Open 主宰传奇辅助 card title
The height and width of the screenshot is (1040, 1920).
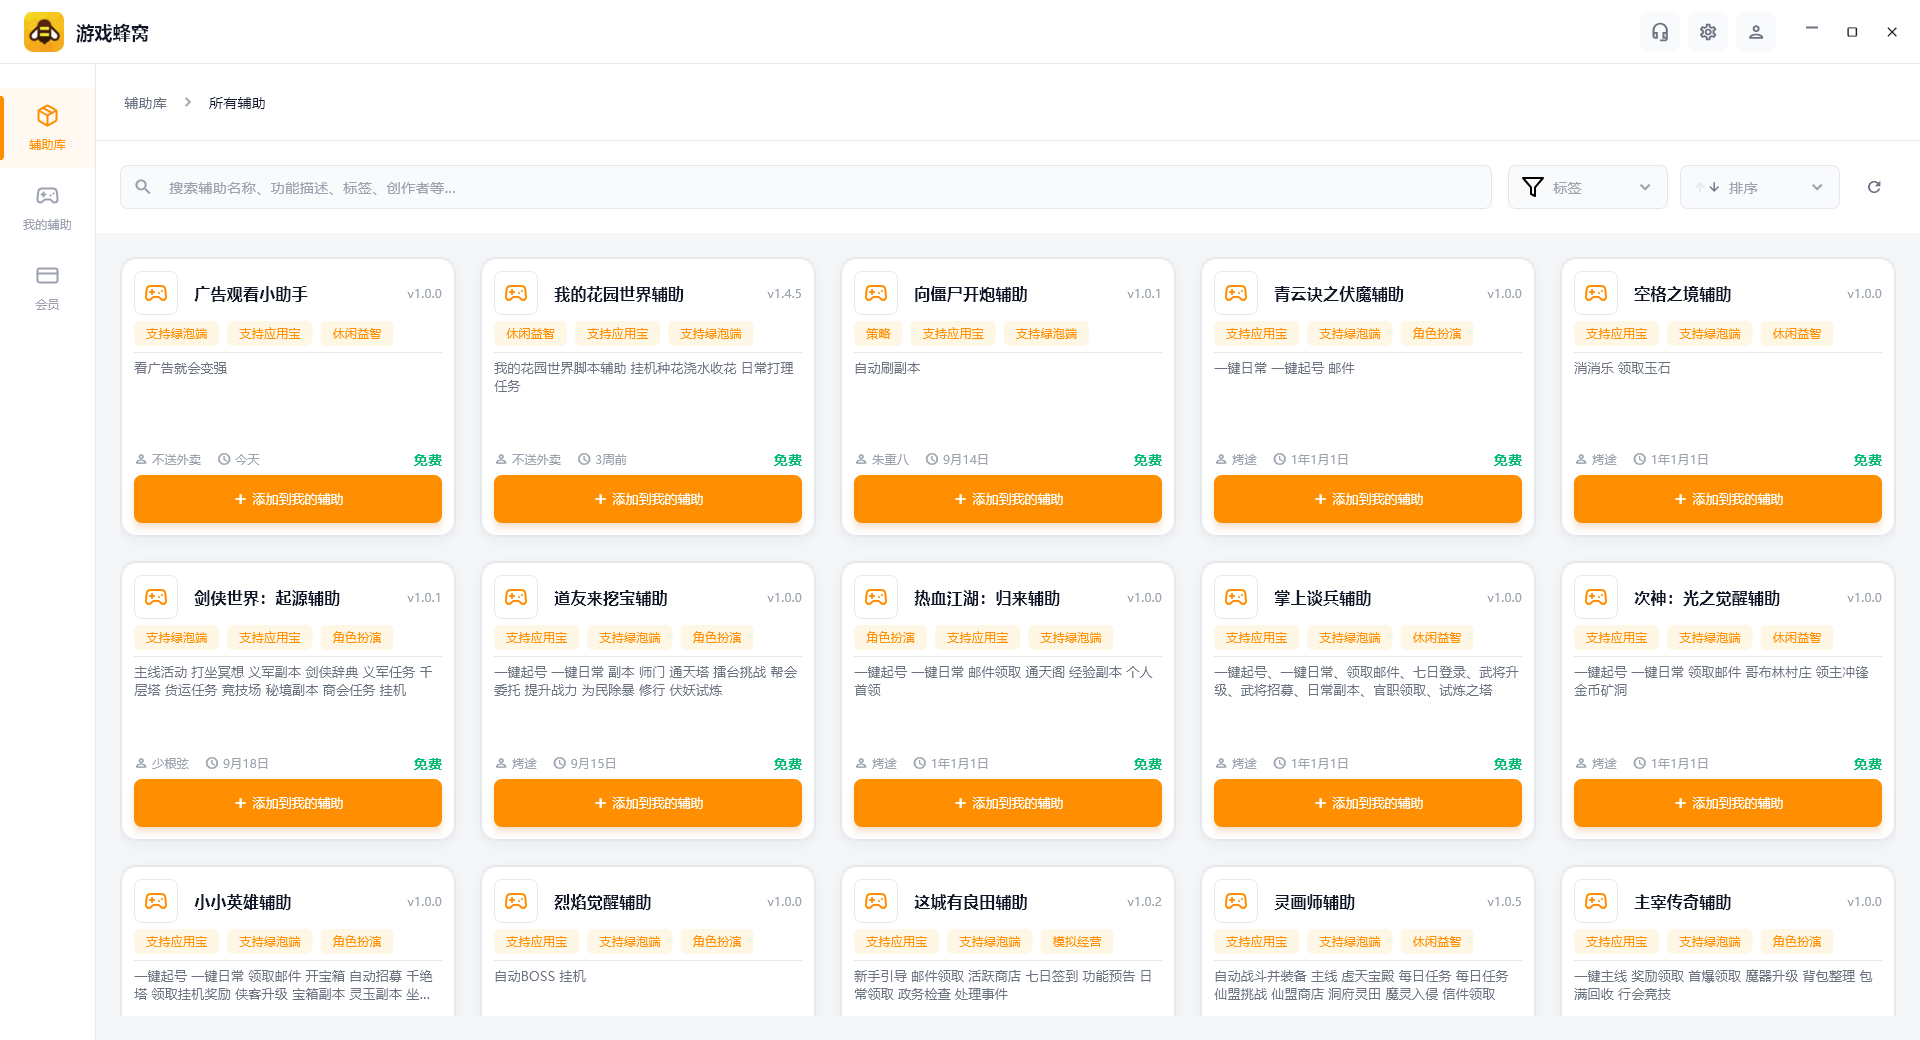coord(1682,902)
